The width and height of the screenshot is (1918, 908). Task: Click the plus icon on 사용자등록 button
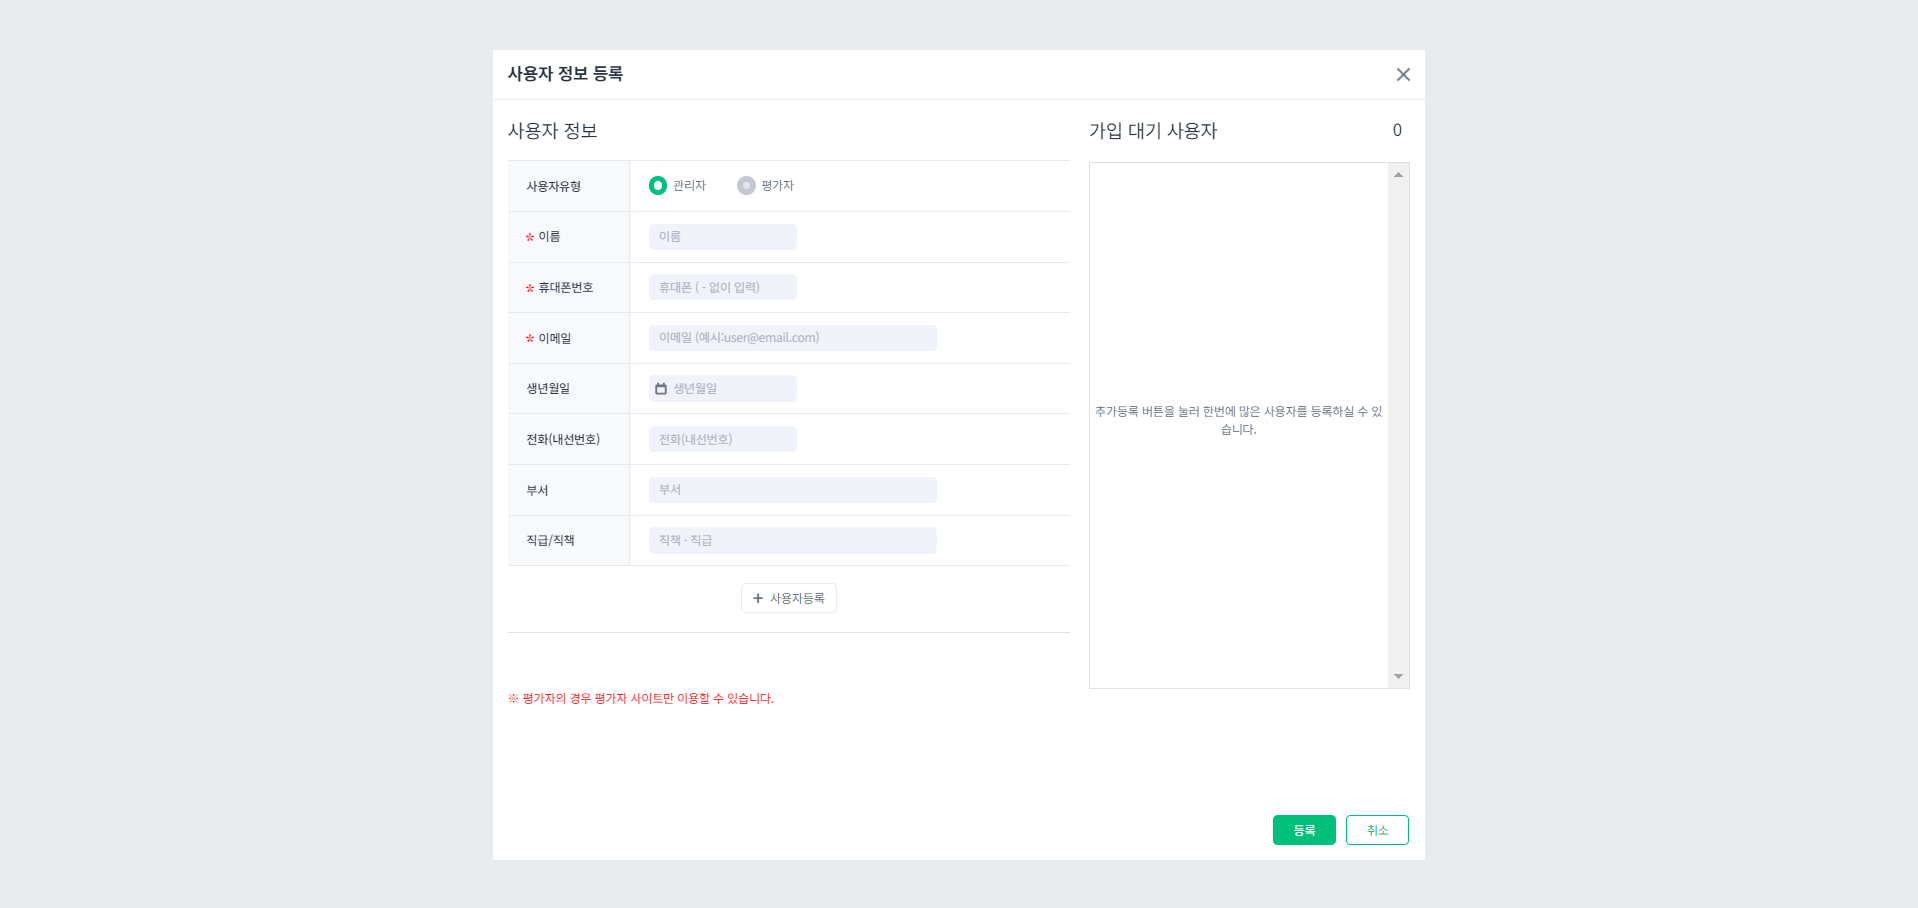(x=758, y=597)
